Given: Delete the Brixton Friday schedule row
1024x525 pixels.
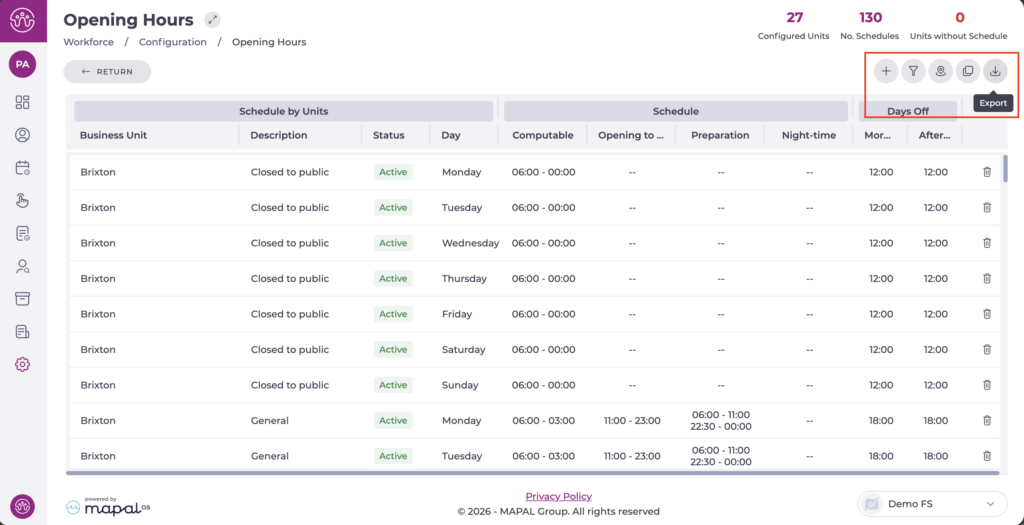Looking at the screenshot, I should coord(987,314).
